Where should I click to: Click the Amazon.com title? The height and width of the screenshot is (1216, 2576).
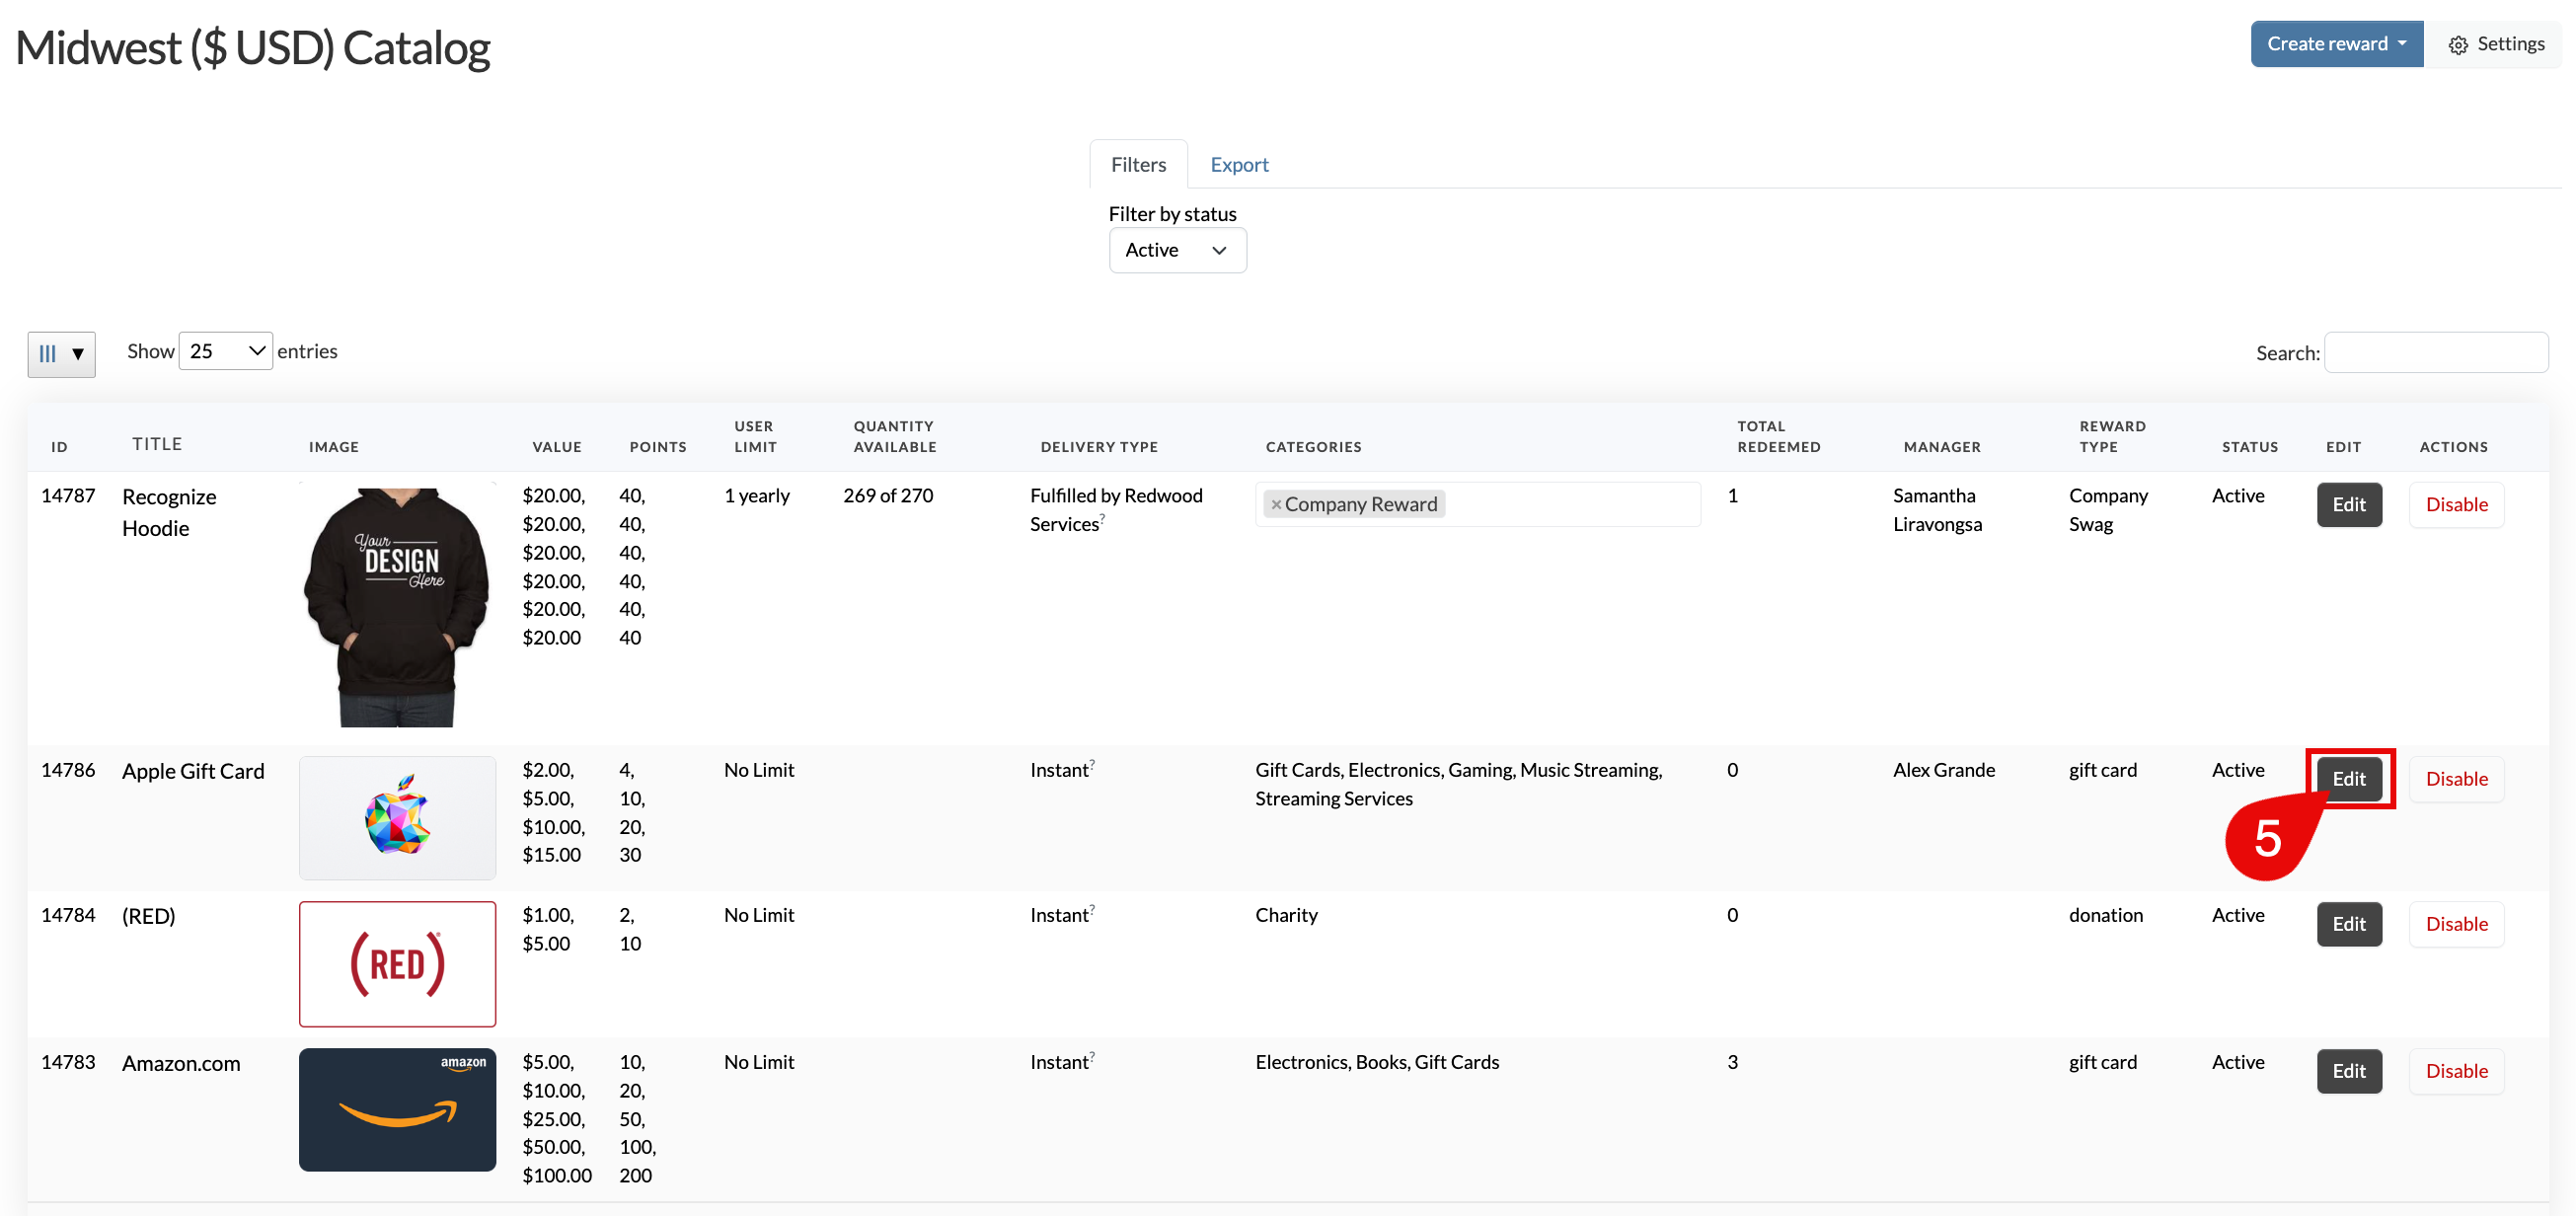coord(181,1063)
